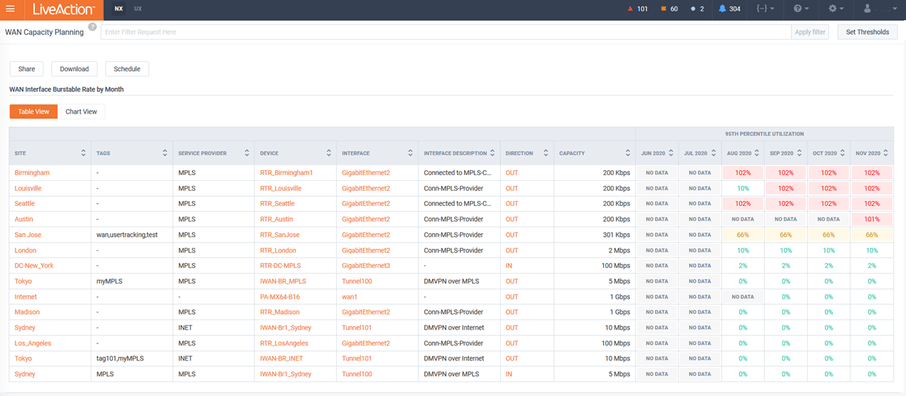The height and width of the screenshot is (396, 906).
Task: Open the Los_Angeles site link
Action: pos(32,343)
